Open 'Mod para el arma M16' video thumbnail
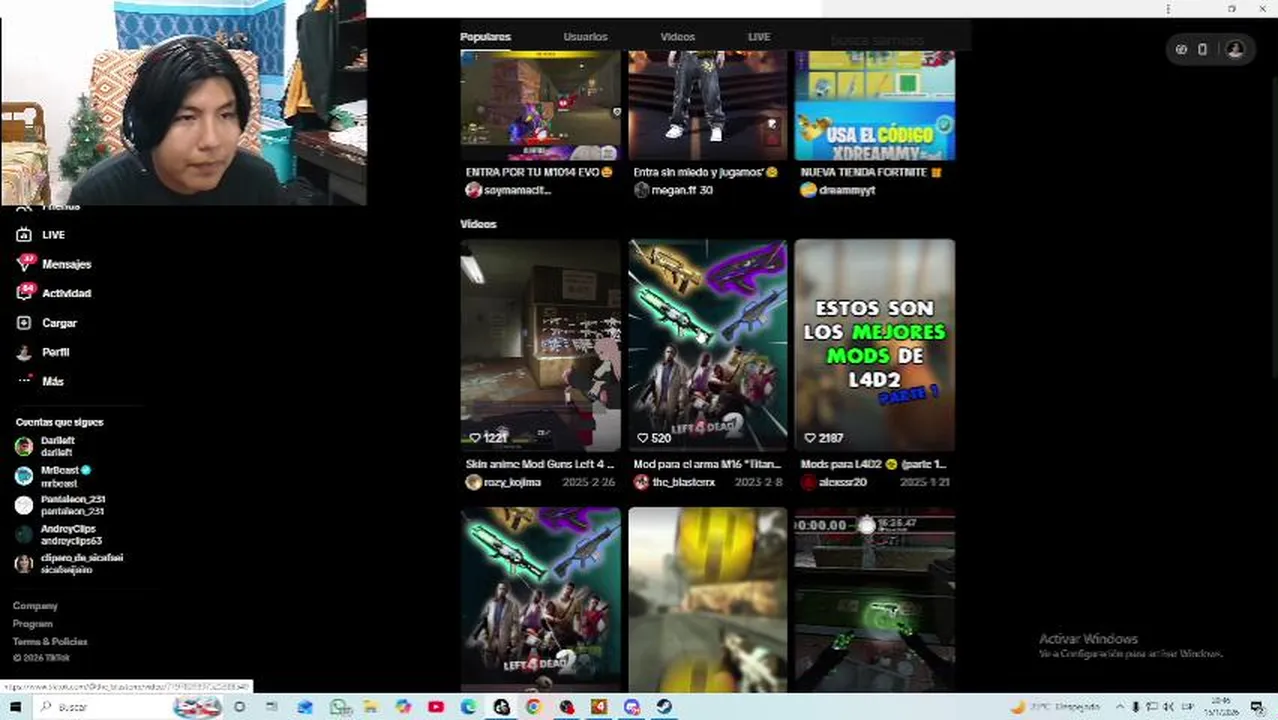Viewport: 1278px width, 720px height. pos(708,345)
